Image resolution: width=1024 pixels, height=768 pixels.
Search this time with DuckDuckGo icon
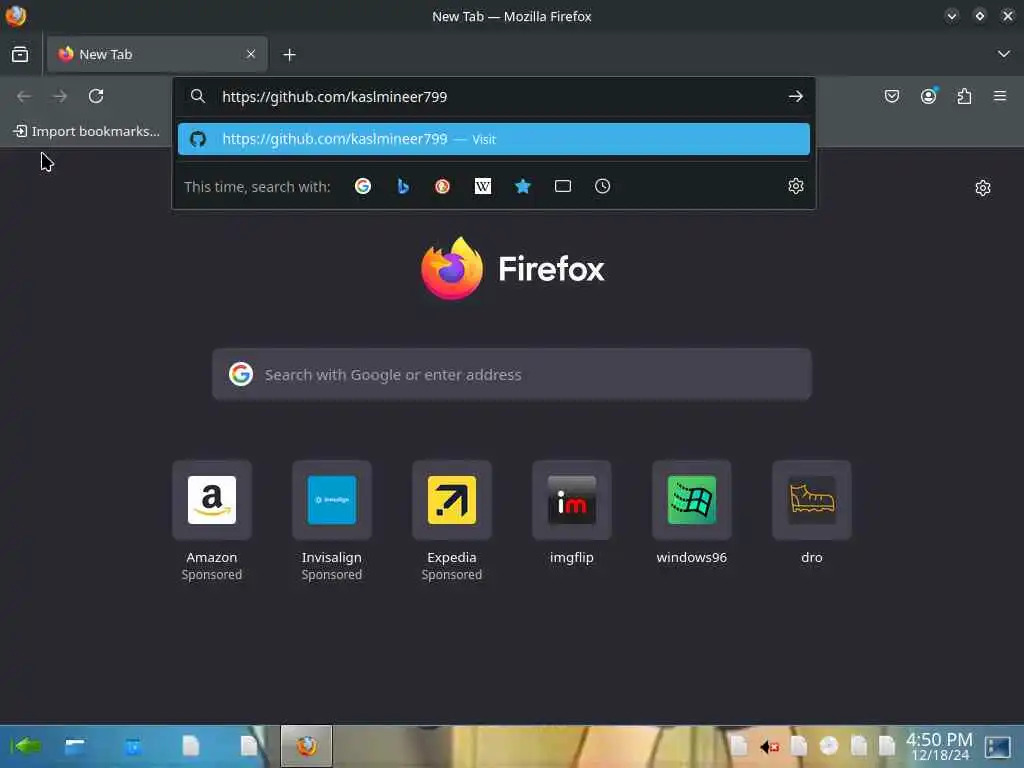pyautogui.click(x=442, y=187)
